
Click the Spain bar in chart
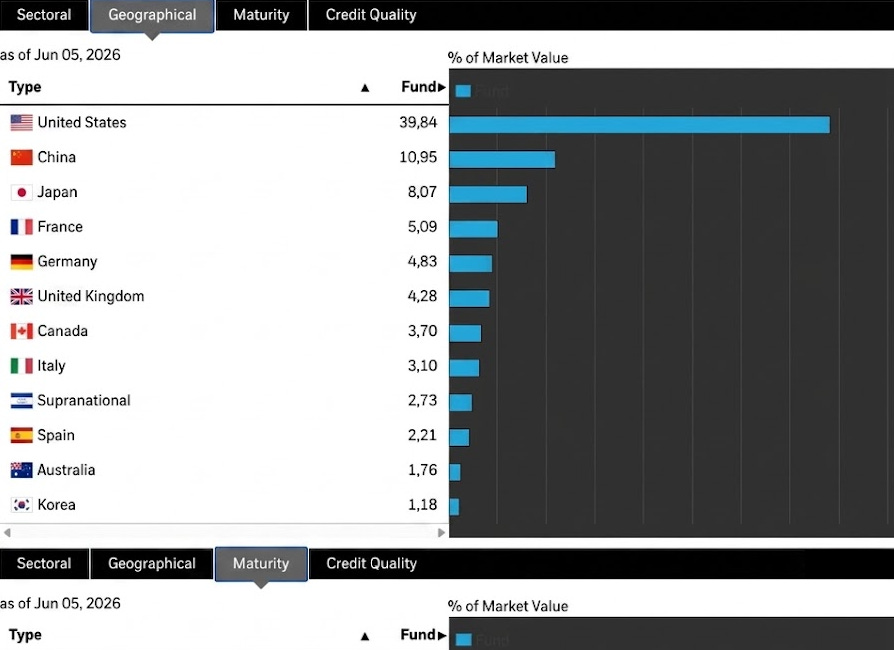tap(460, 437)
